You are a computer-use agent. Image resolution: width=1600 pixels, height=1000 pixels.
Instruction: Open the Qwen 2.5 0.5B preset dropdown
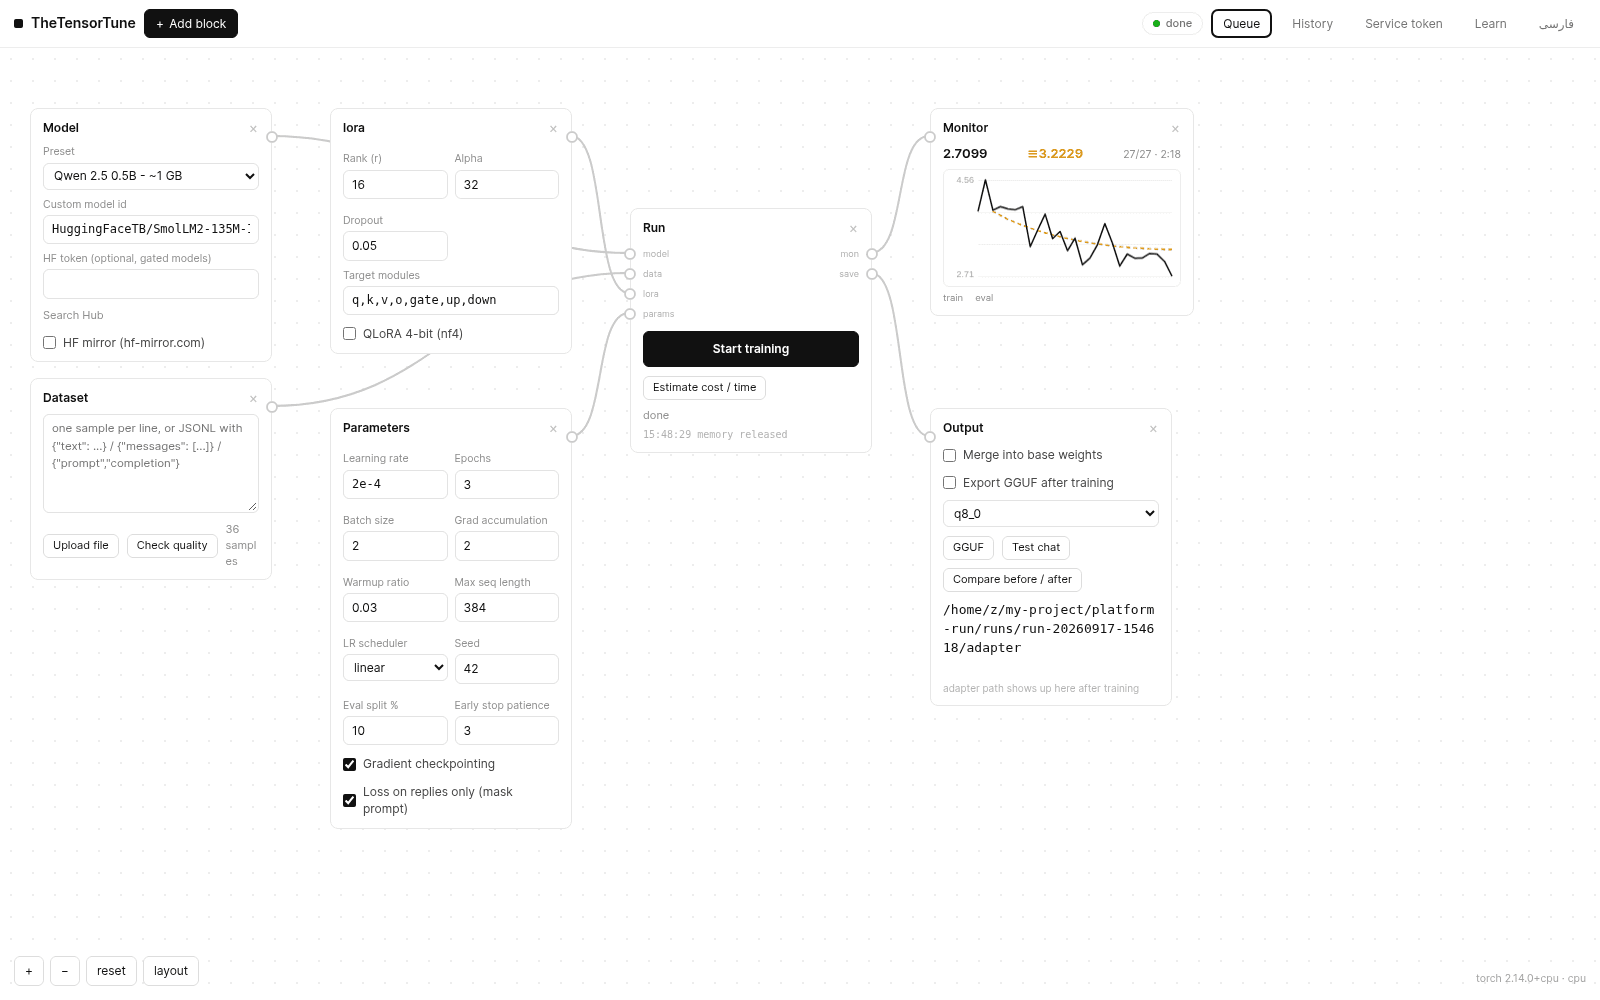pos(151,176)
